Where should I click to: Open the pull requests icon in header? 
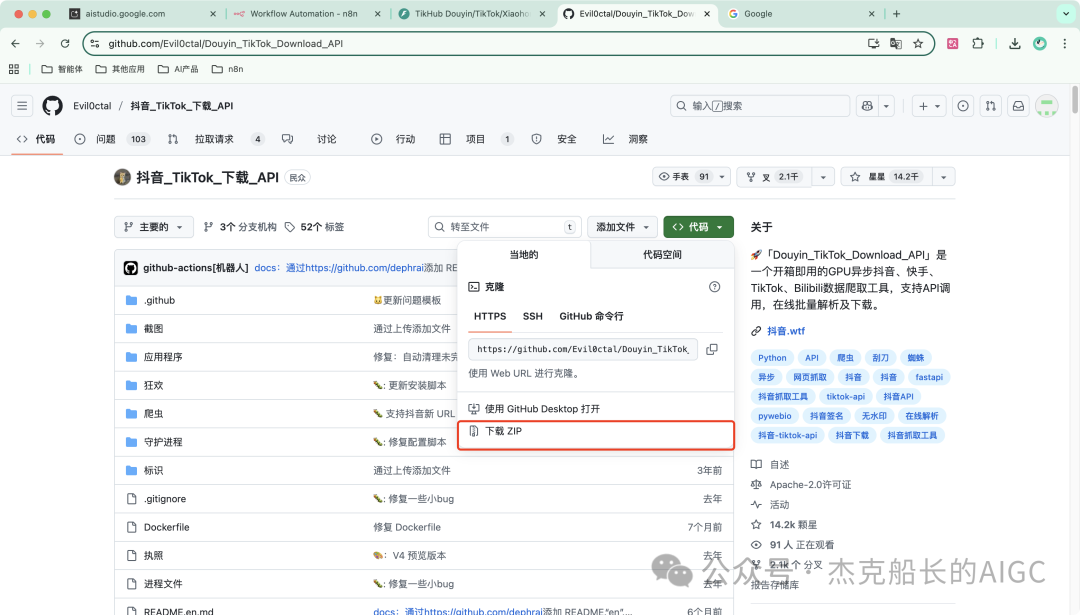click(x=990, y=106)
